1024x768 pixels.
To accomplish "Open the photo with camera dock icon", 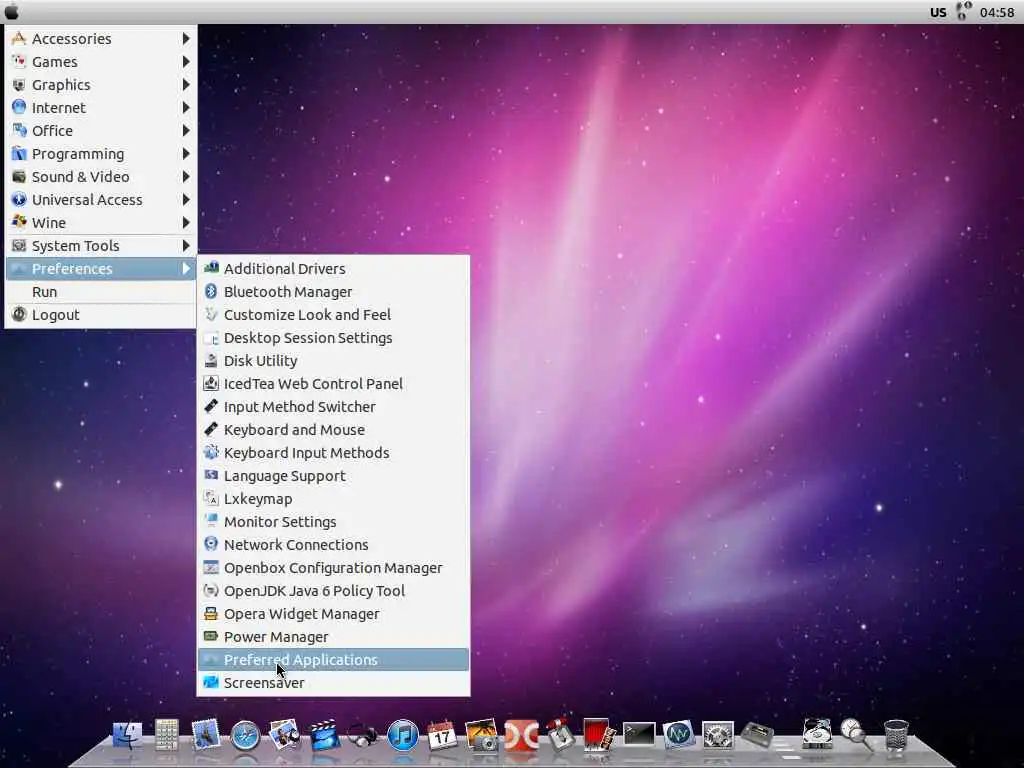I will pyautogui.click(x=481, y=735).
